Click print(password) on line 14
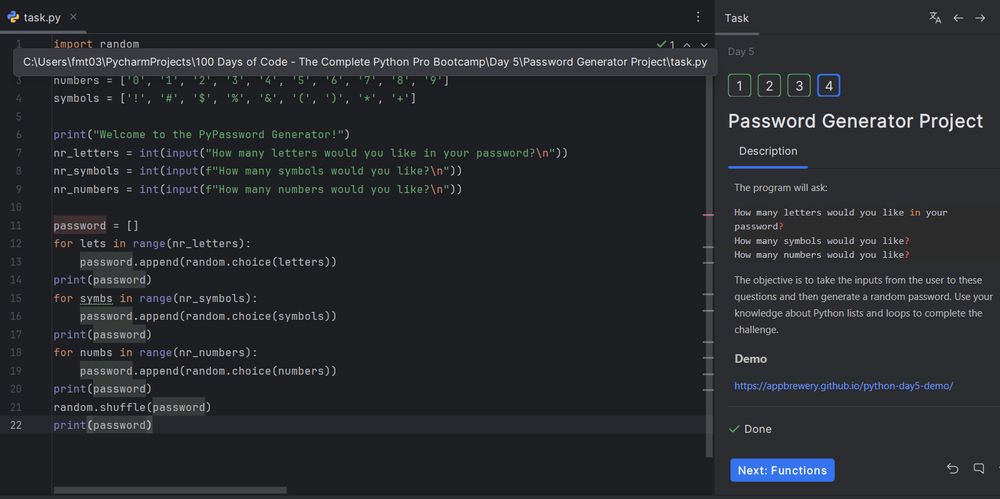1000x499 pixels. click(103, 280)
